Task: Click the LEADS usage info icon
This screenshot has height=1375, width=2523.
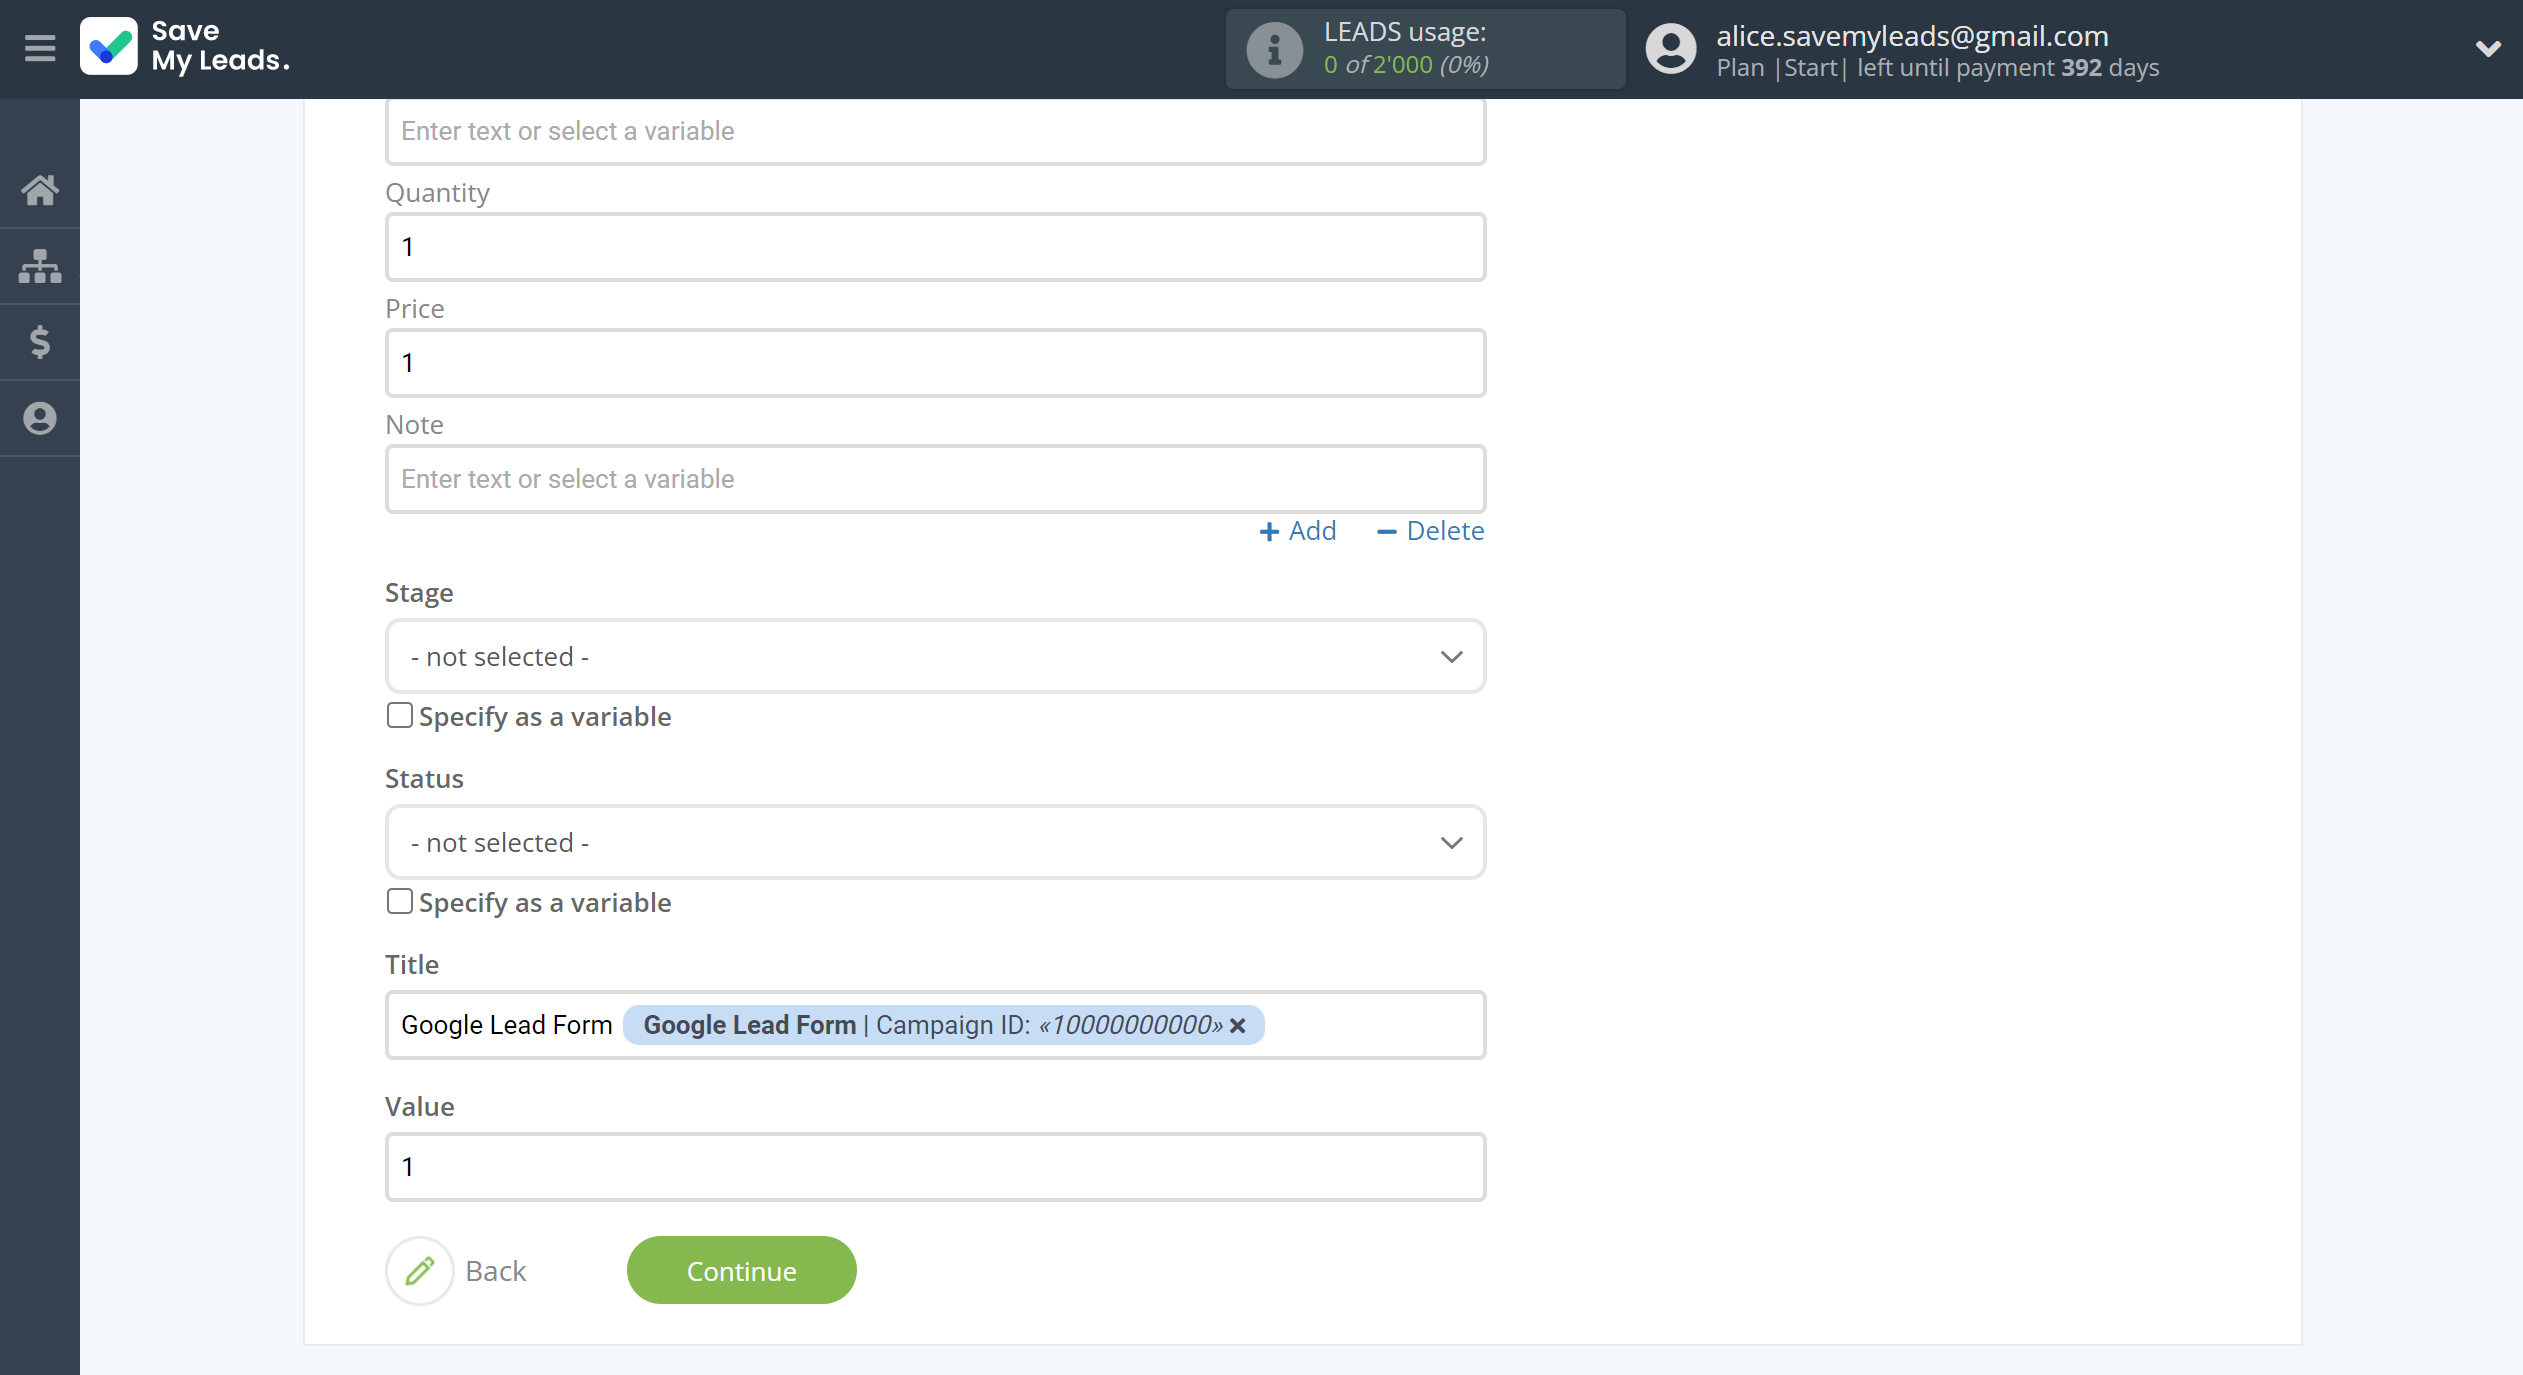Action: point(1274,49)
